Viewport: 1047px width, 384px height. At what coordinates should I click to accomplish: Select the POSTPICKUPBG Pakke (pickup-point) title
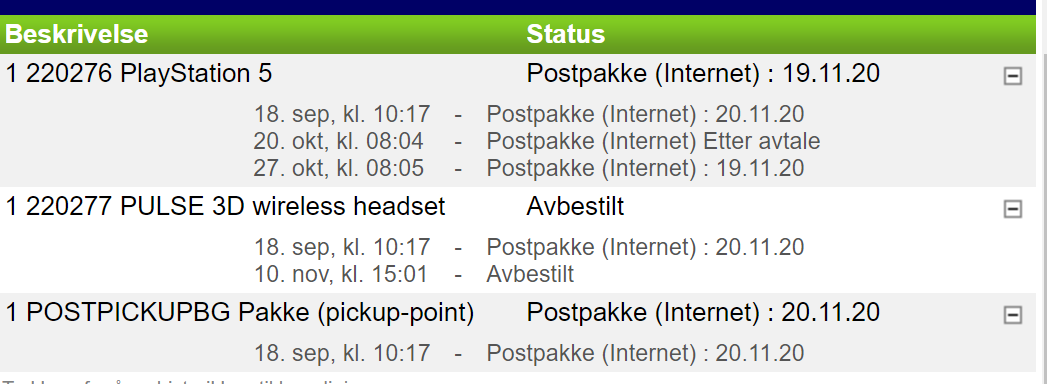pyautogui.click(x=240, y=313)
